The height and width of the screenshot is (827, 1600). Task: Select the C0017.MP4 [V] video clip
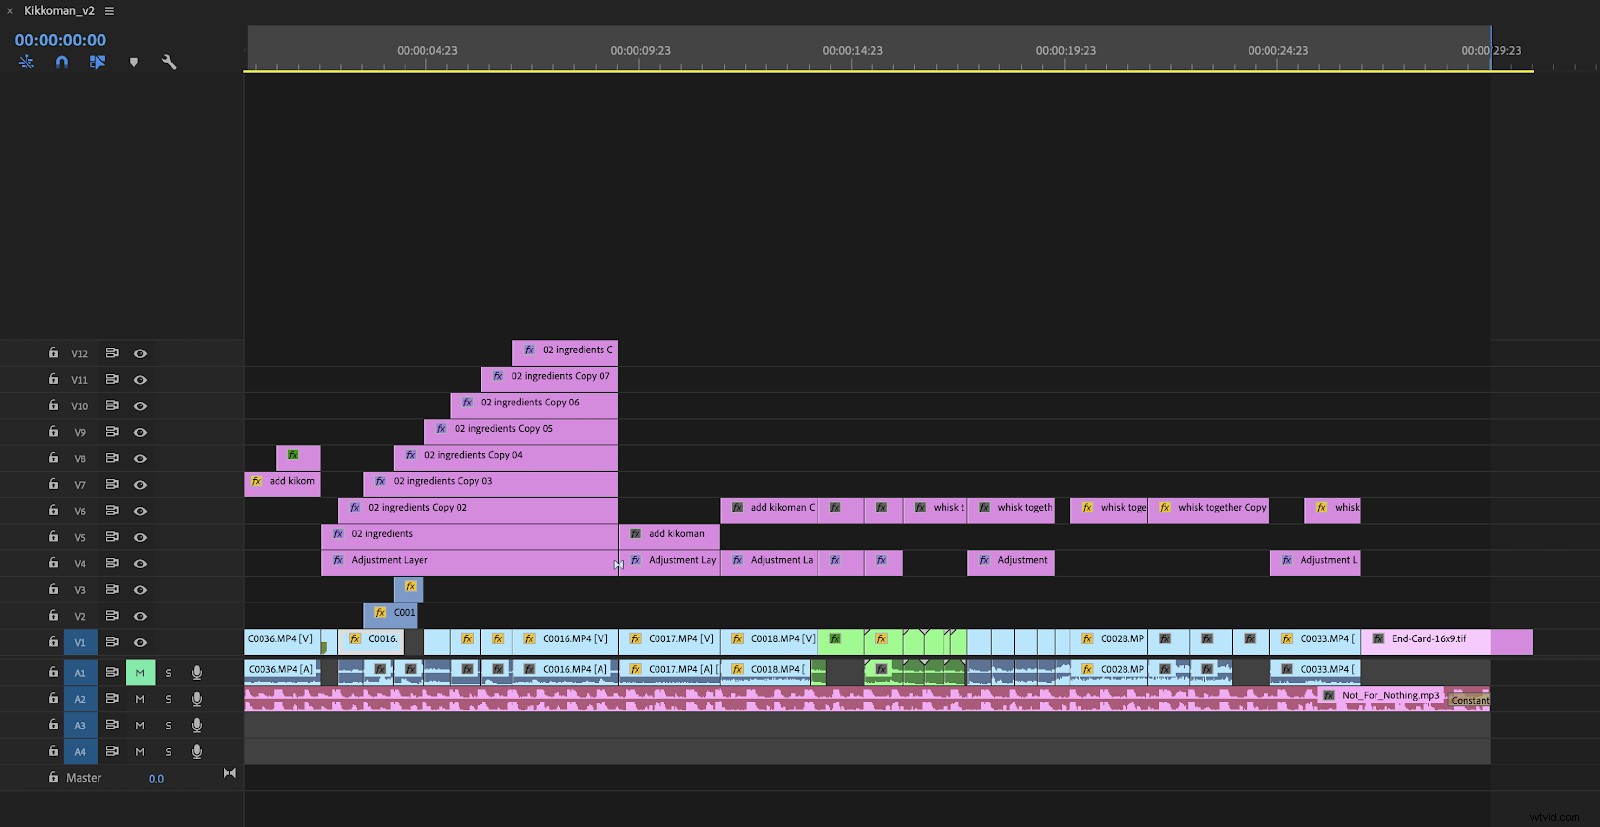coord(669,642)
